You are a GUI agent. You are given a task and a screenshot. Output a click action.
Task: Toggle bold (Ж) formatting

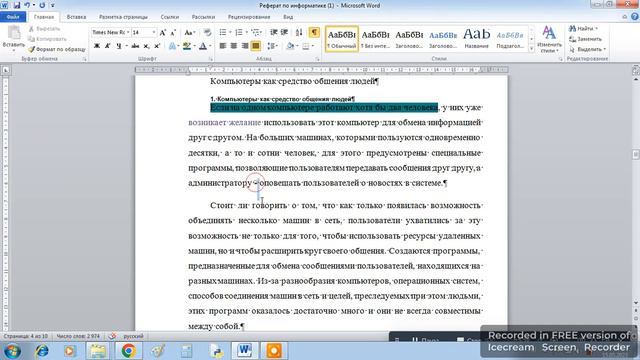click(x=97, y=46)
